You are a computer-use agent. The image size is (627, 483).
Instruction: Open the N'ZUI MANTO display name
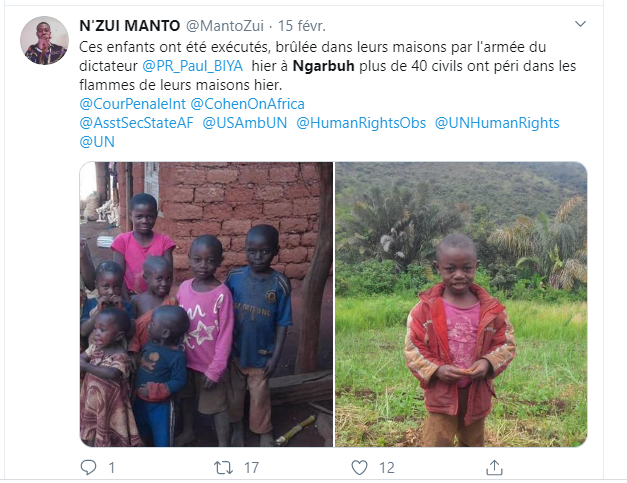tap(130, 26)
